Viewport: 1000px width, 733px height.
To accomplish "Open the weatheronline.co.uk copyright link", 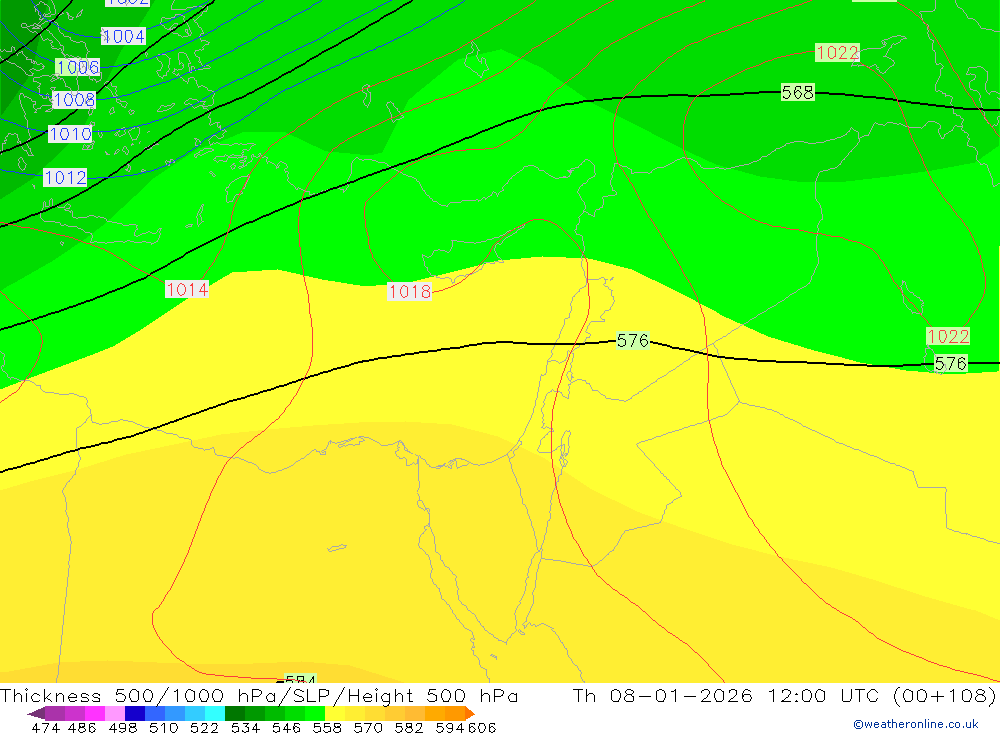I will (x=916, y=724).
